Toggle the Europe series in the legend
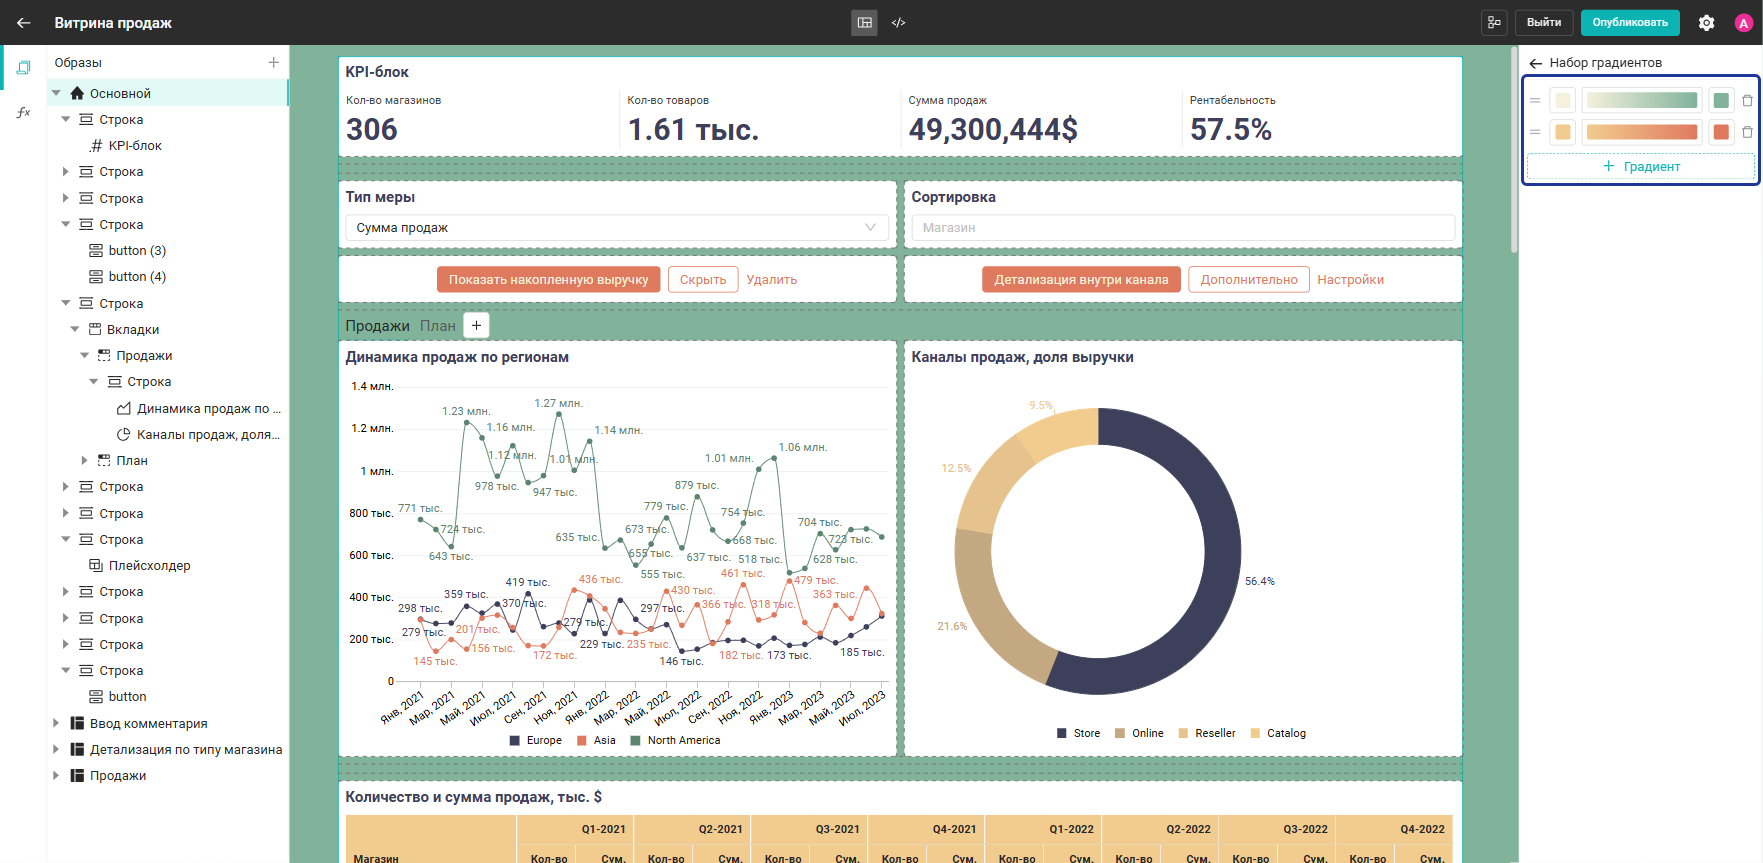The image size is (1763, 863). coord(536,740)
